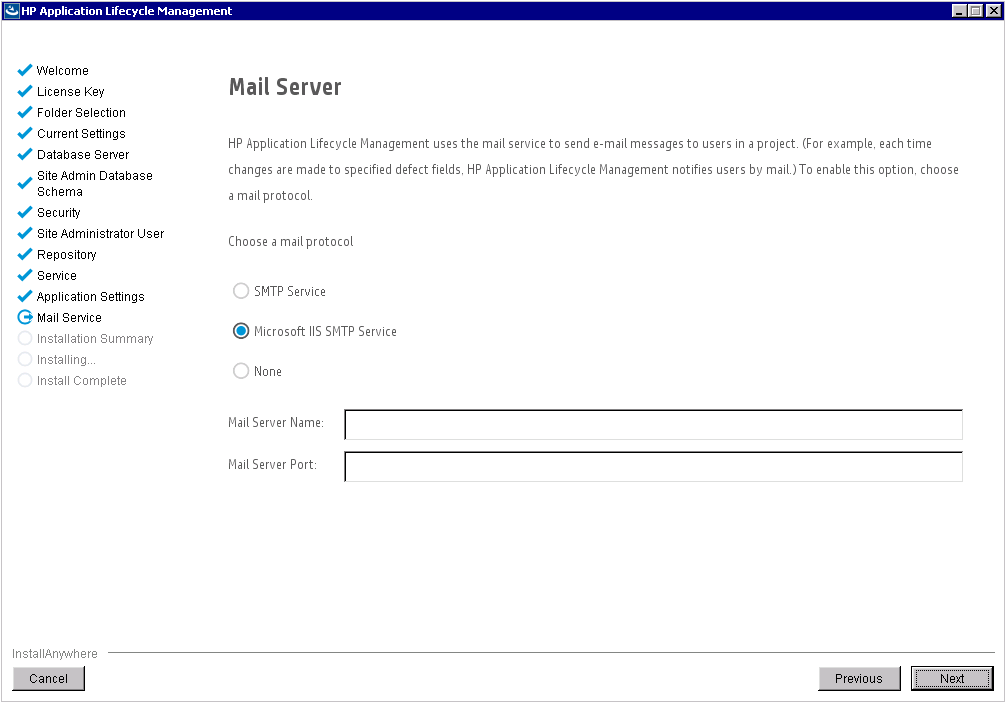1005x702 pixels.
Task: Select the Install Complete step label
Action: pyautogui.click(x=81, y=381)
